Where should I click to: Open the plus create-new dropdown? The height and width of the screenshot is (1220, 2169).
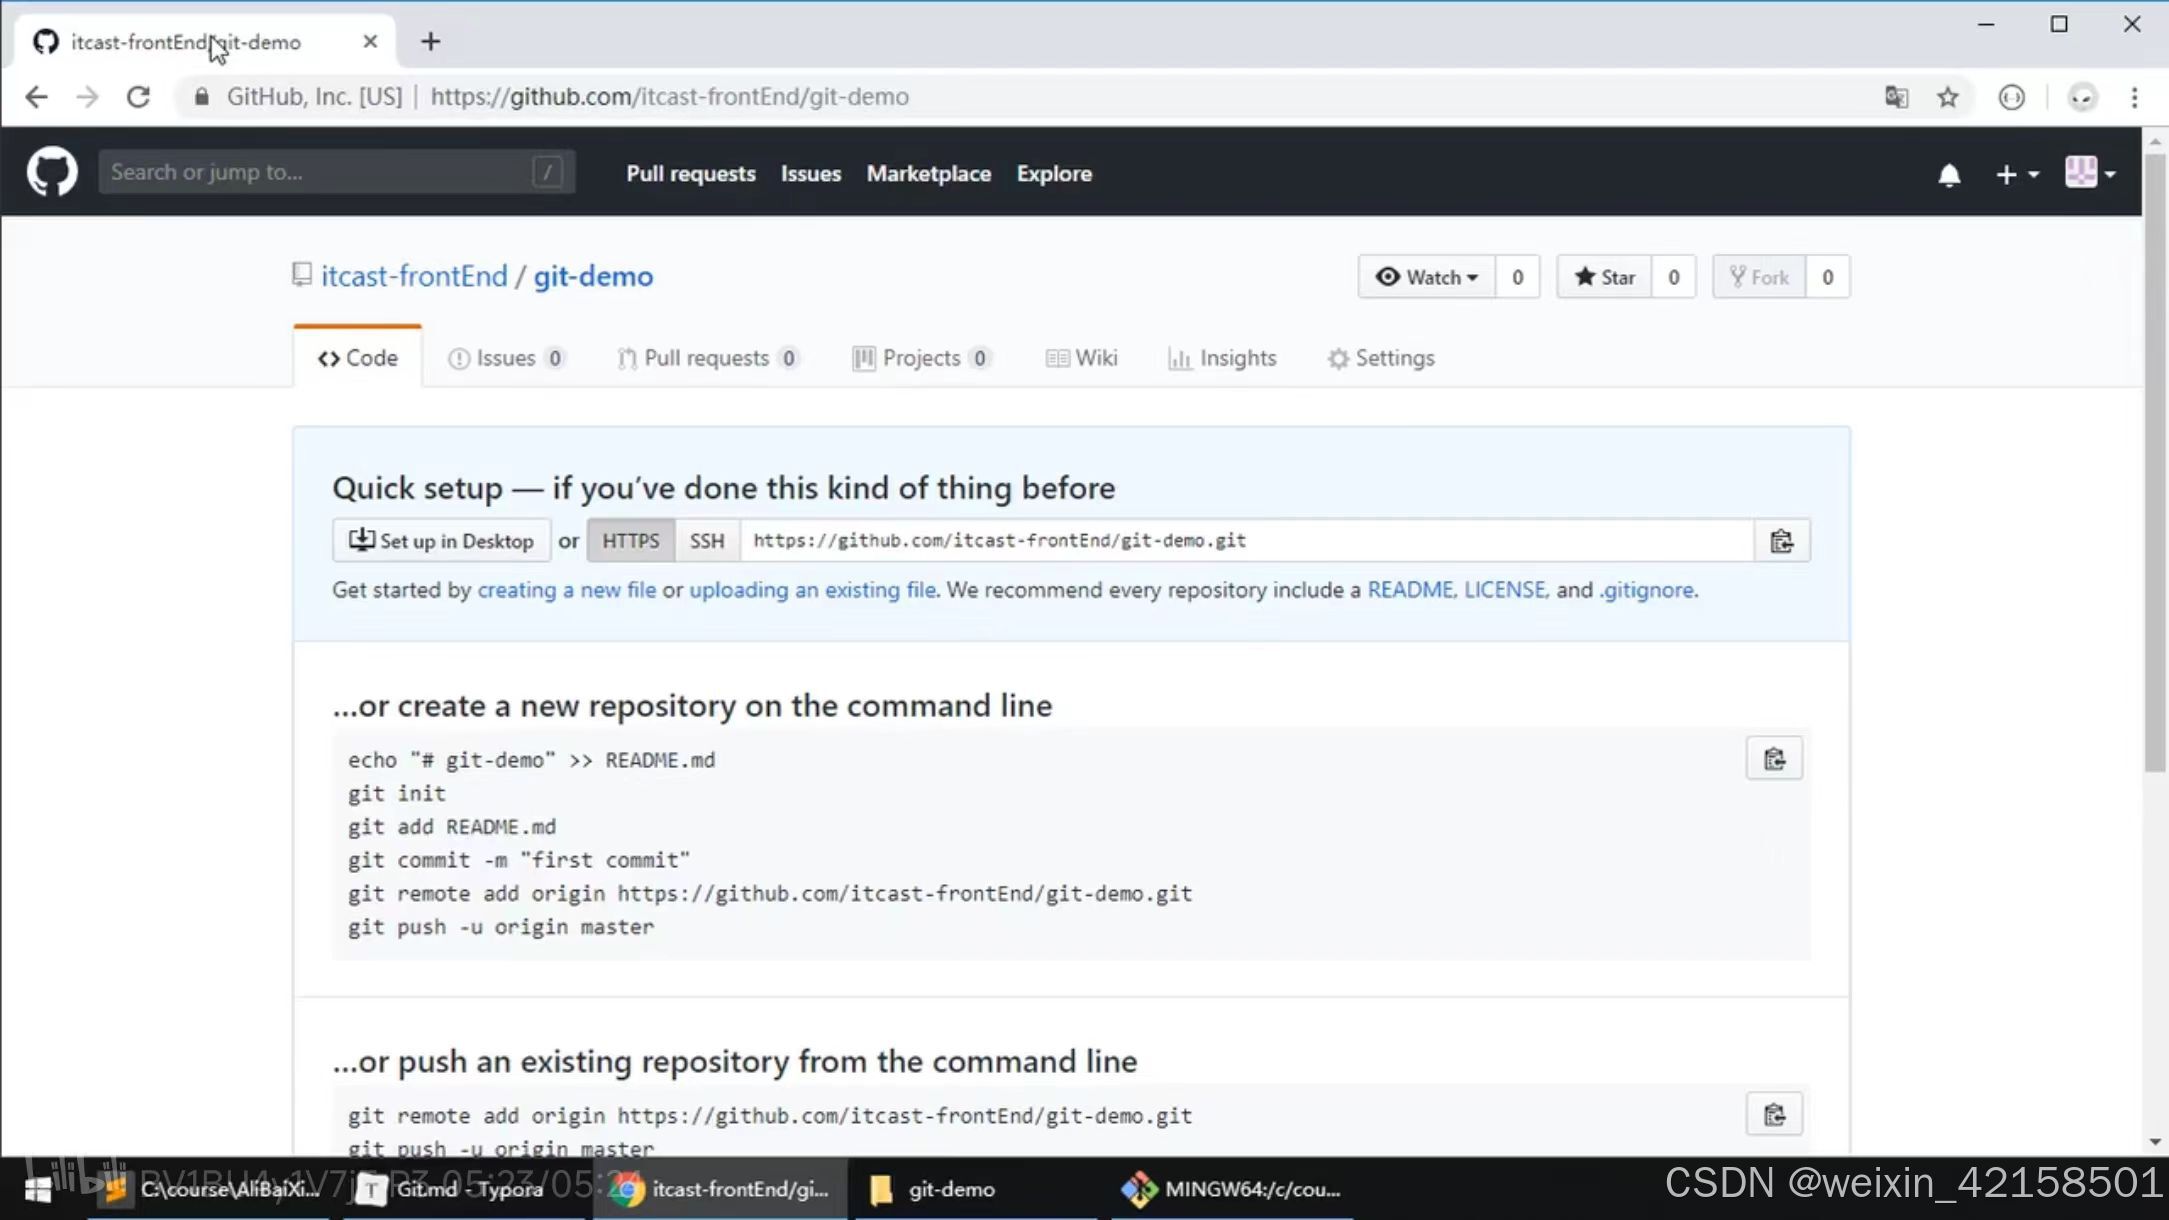(2016, 174)
